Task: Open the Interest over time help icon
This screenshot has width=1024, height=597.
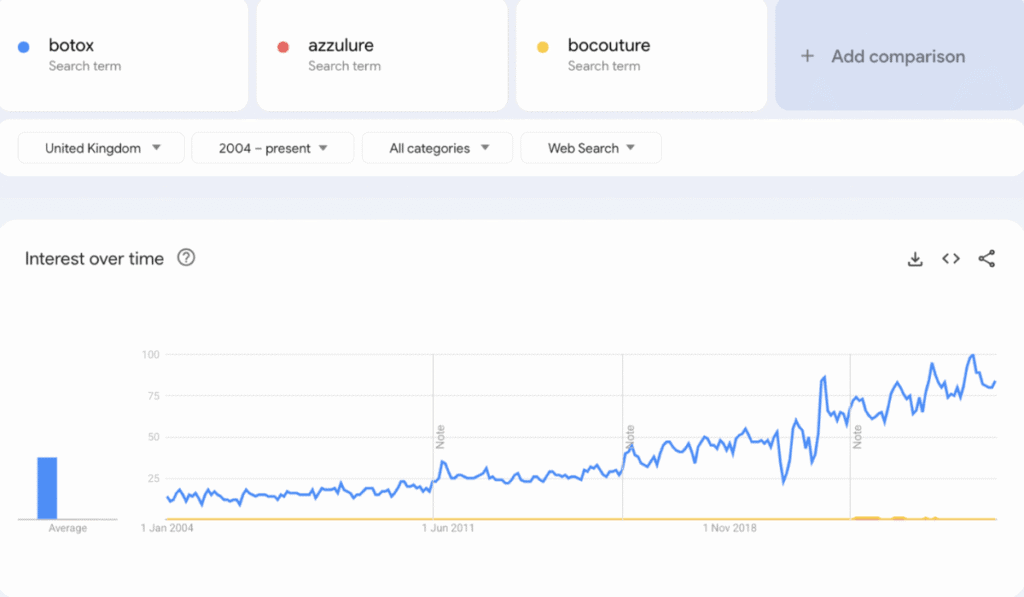Action: pos(186,258)
